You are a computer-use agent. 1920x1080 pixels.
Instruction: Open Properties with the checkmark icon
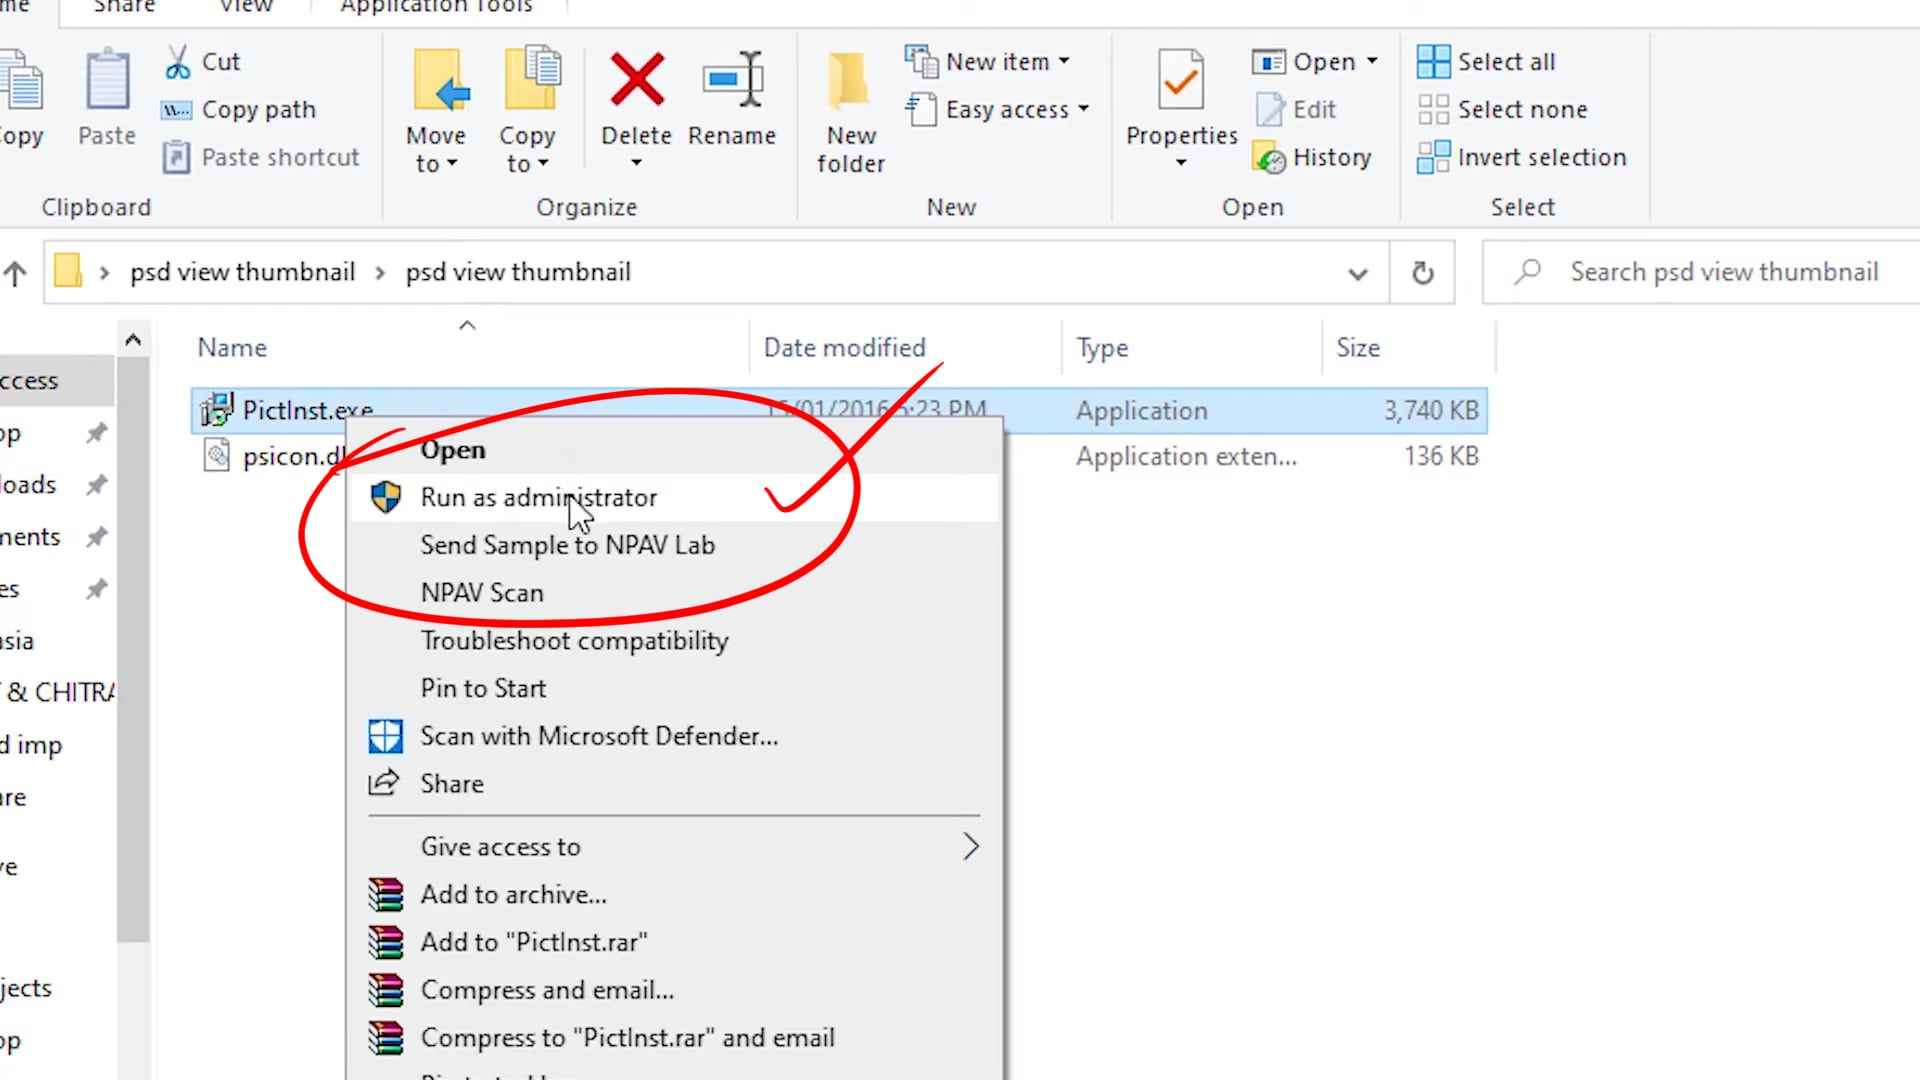coord(1181,80)
